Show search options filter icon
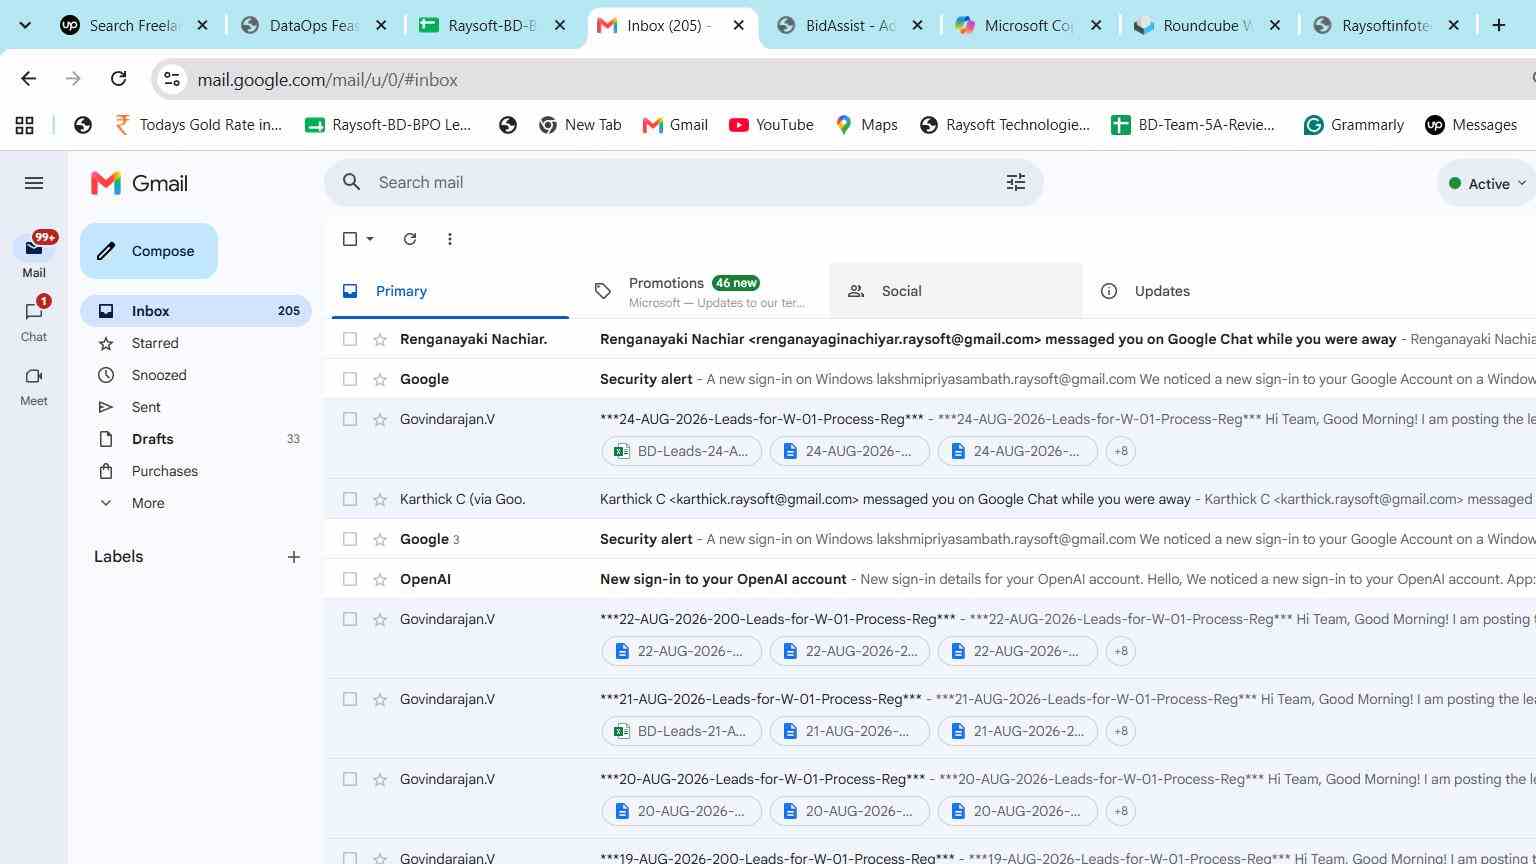 (1016, 182)
